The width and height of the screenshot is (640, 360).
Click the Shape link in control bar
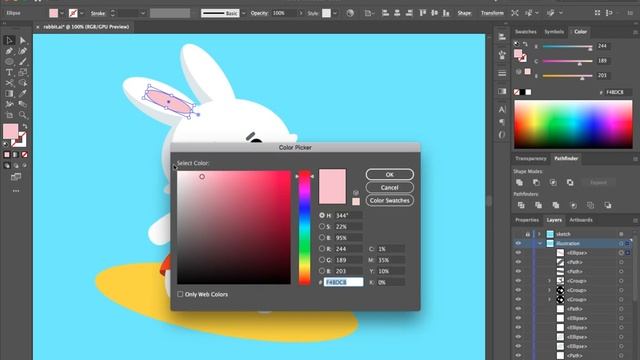tap(464, 13)
